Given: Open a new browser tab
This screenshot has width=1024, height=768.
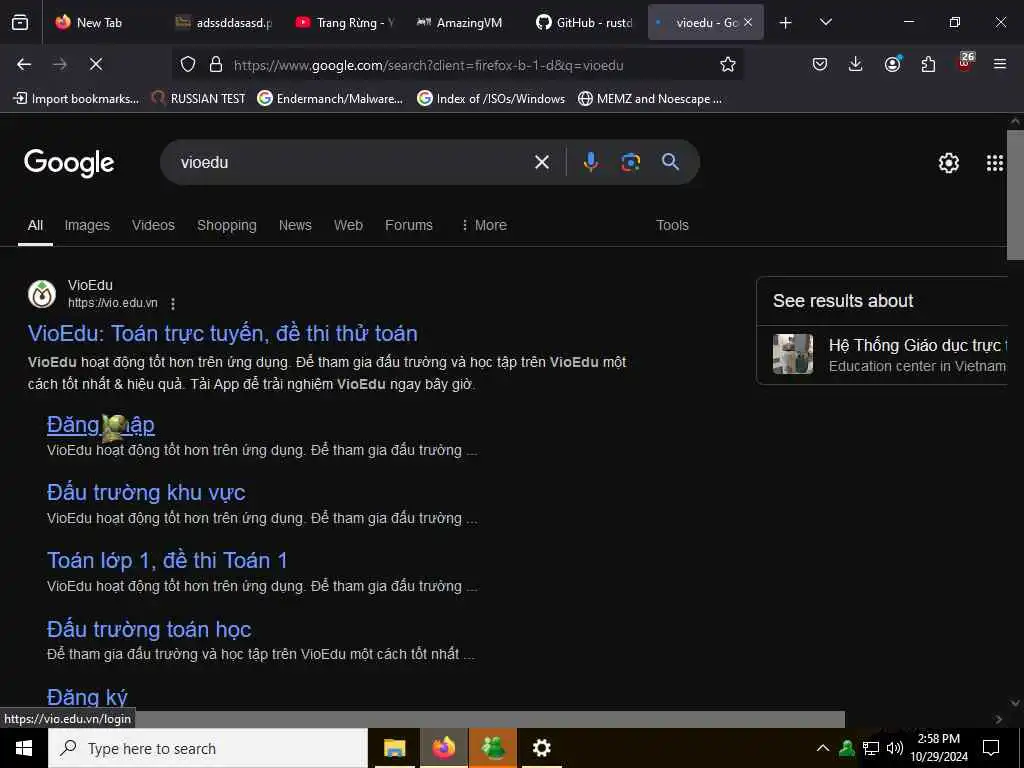Looking at the screenshot, I should click(786, 23).
